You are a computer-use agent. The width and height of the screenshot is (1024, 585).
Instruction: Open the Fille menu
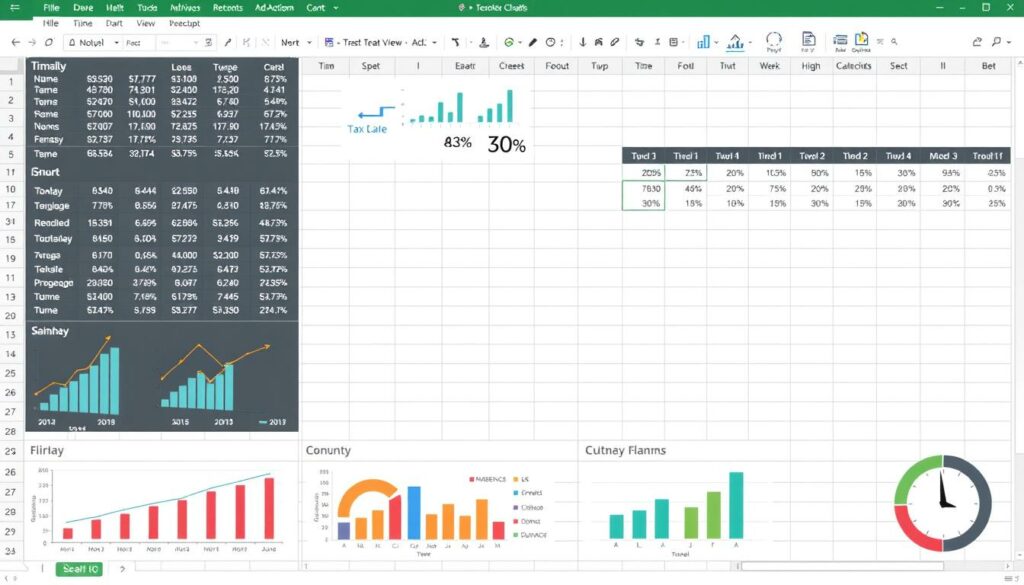51,8
